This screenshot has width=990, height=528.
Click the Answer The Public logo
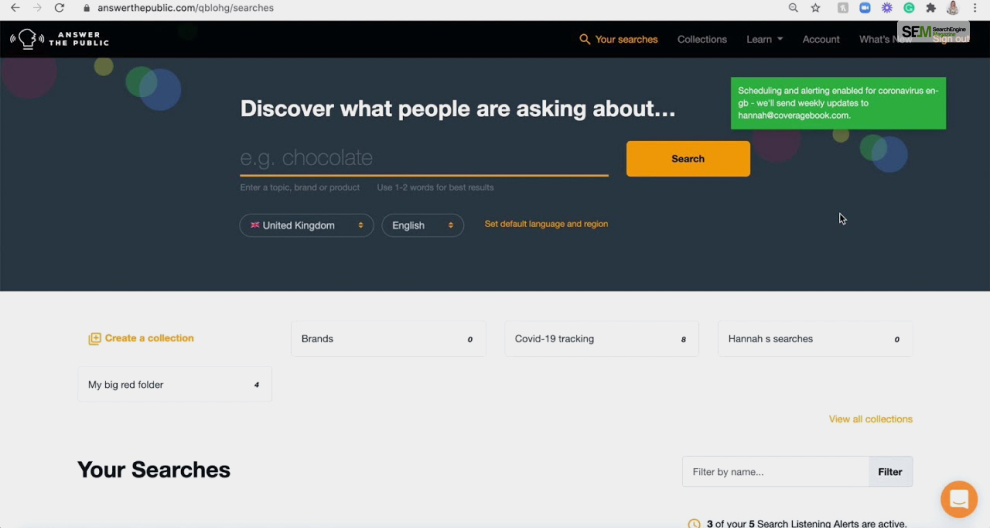pos(59,39)
